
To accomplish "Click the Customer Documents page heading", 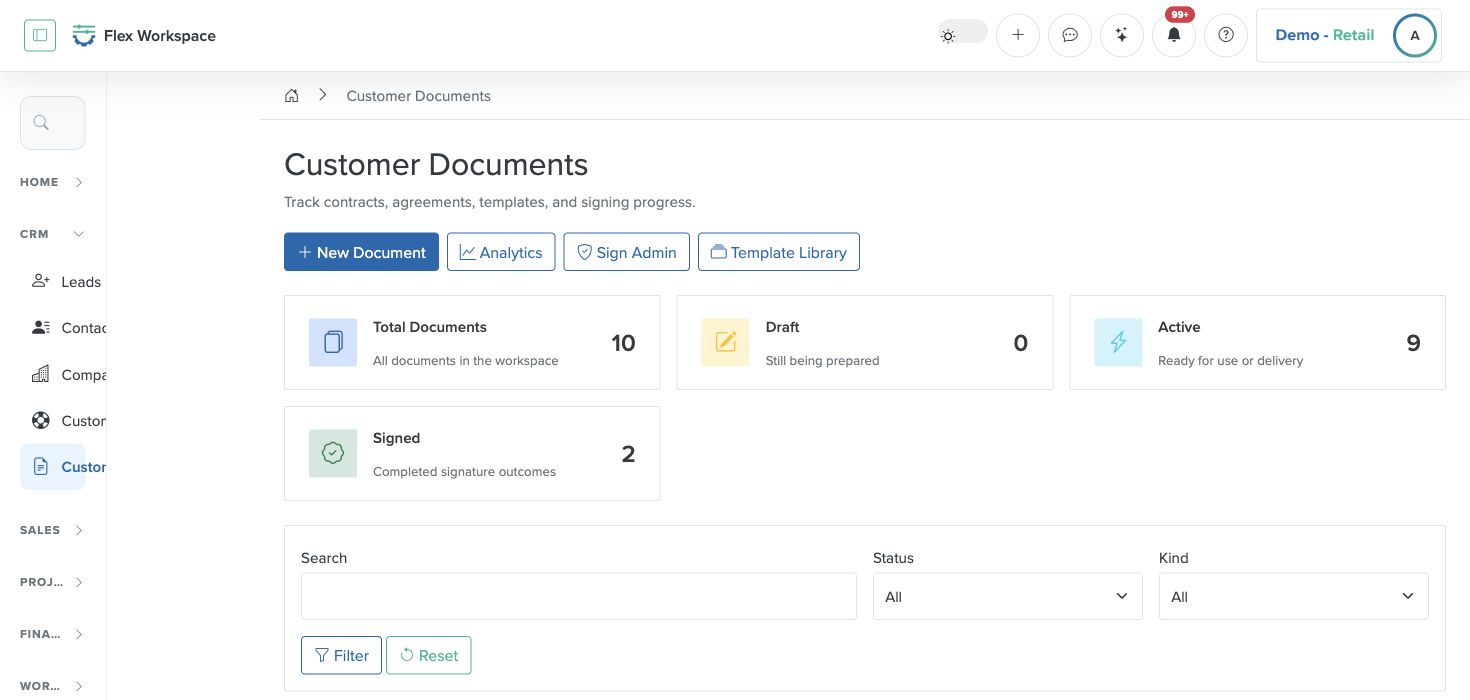I will (x=436, y=164).
